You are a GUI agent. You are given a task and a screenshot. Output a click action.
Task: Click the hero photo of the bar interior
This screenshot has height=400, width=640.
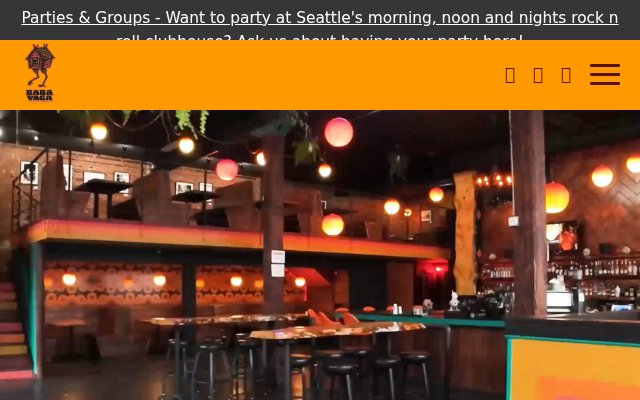[x=320, y=255]
